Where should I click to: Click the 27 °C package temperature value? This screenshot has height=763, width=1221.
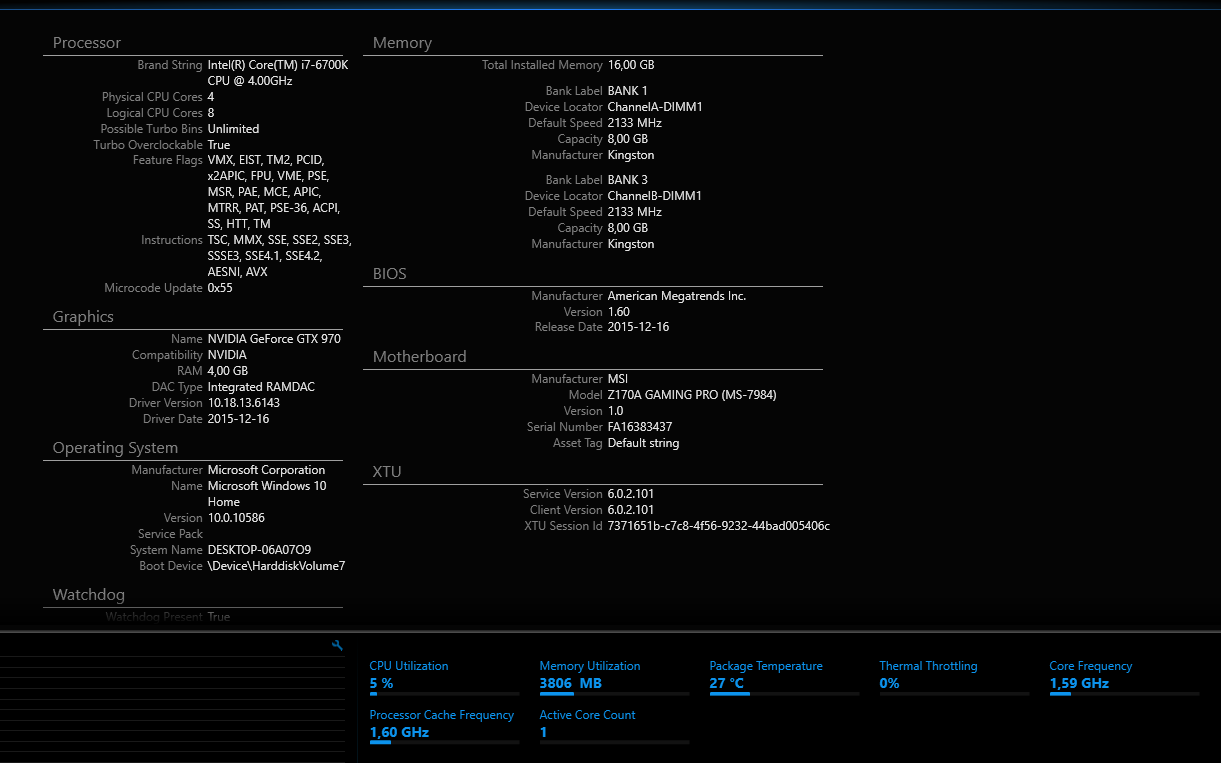tap(727, 684)
